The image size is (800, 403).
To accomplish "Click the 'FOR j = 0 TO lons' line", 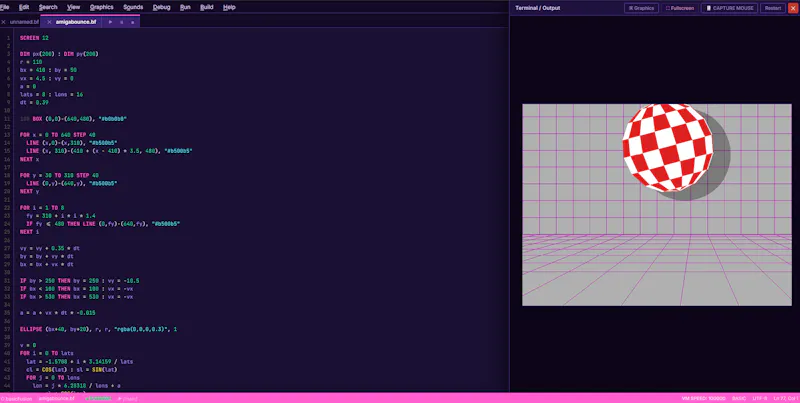I will coord(53,377).
